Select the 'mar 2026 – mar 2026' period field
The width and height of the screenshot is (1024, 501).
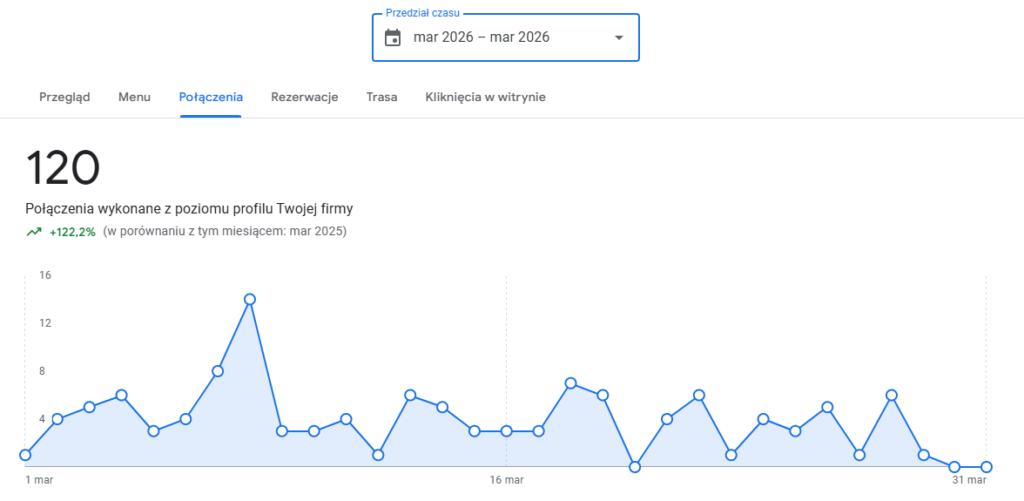(x=481, y=38)
